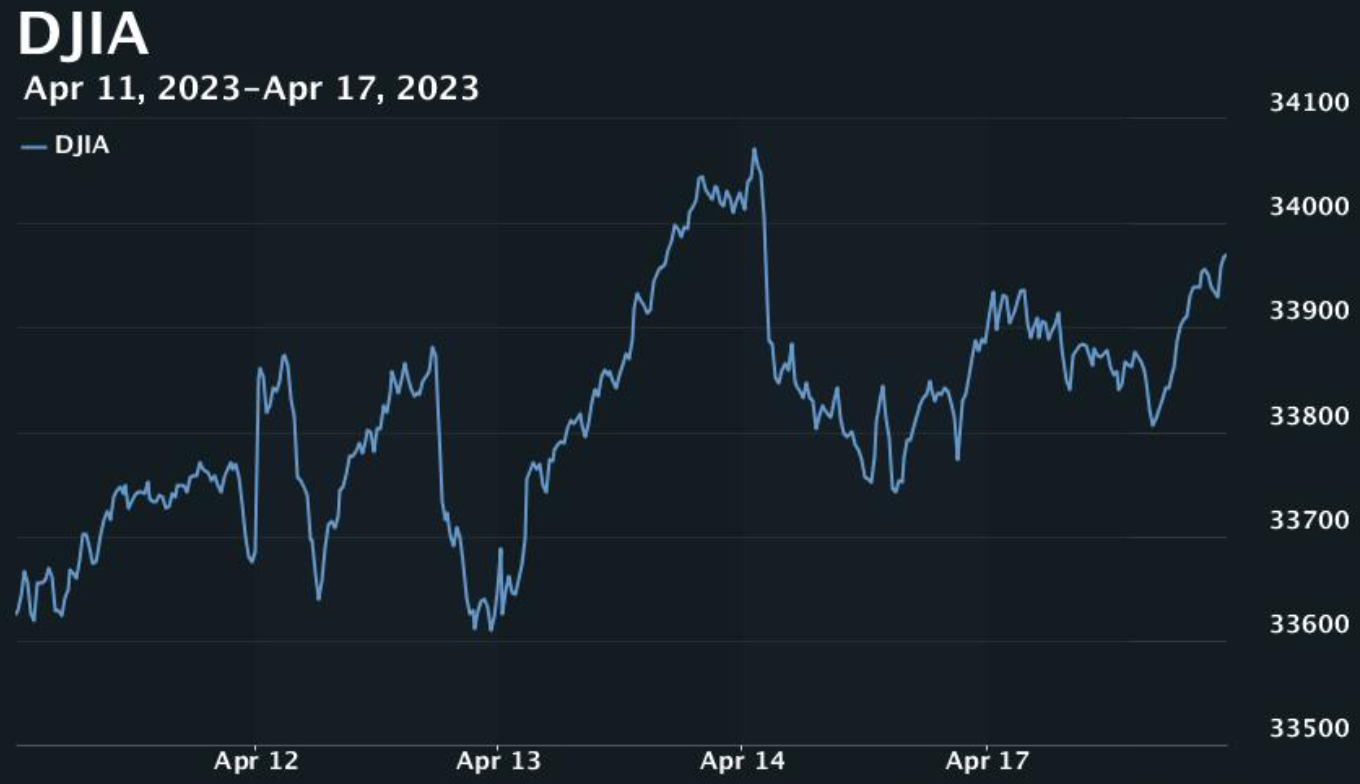
Task: Click the 33500 y-axis label
Action: [x=1308, y=727]
